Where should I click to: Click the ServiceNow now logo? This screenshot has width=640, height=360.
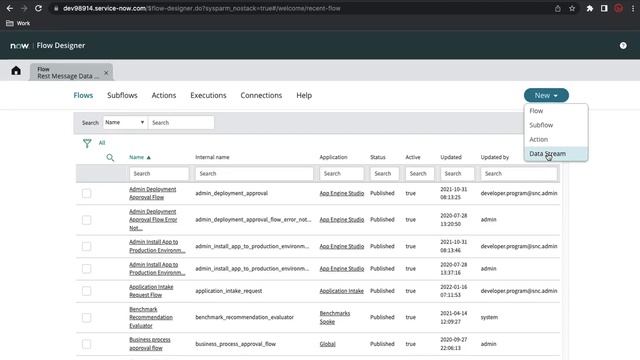pos(19,46)
